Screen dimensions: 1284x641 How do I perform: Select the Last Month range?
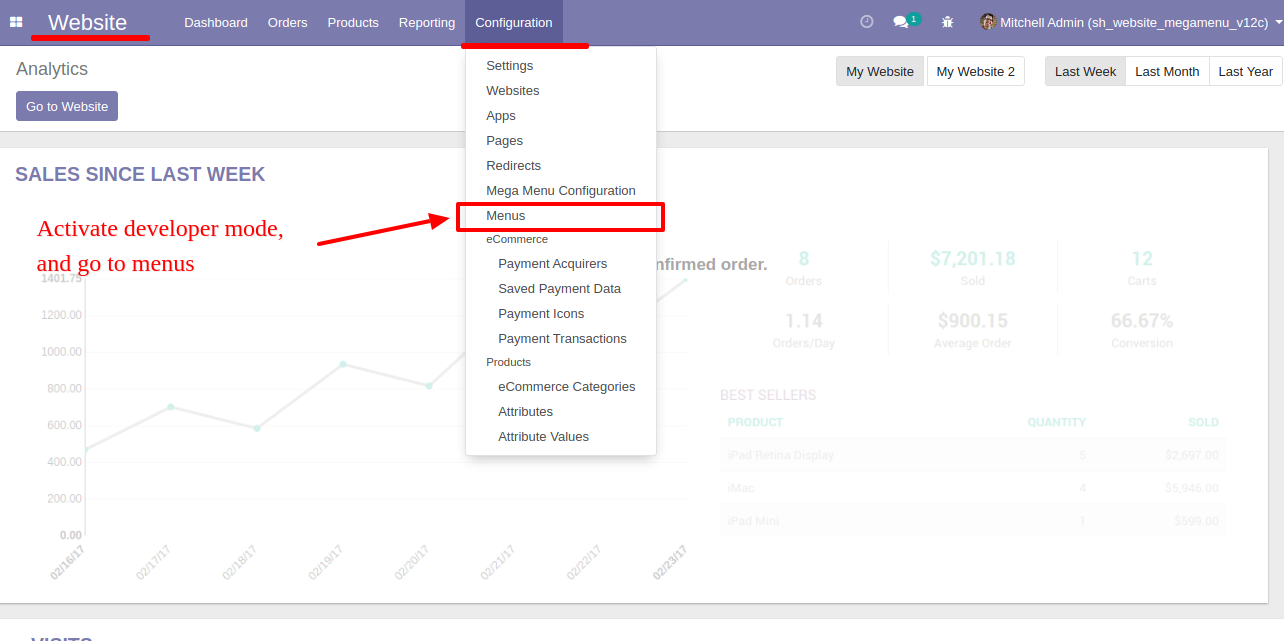click(1167, 71)
